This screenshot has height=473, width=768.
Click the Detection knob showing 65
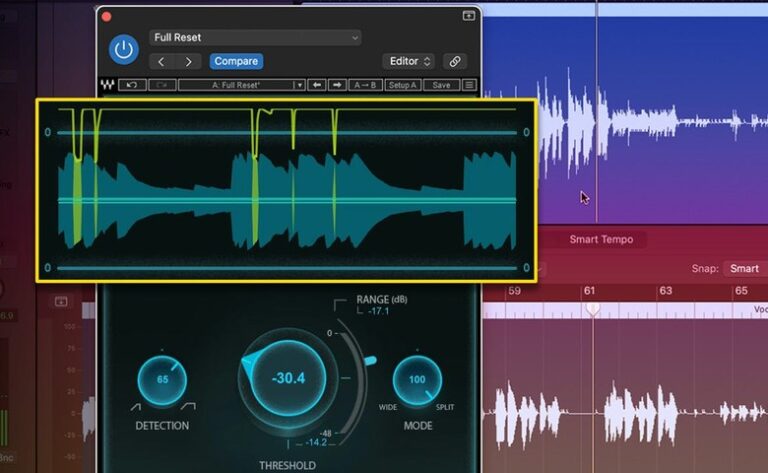click(x=162, y=379)
